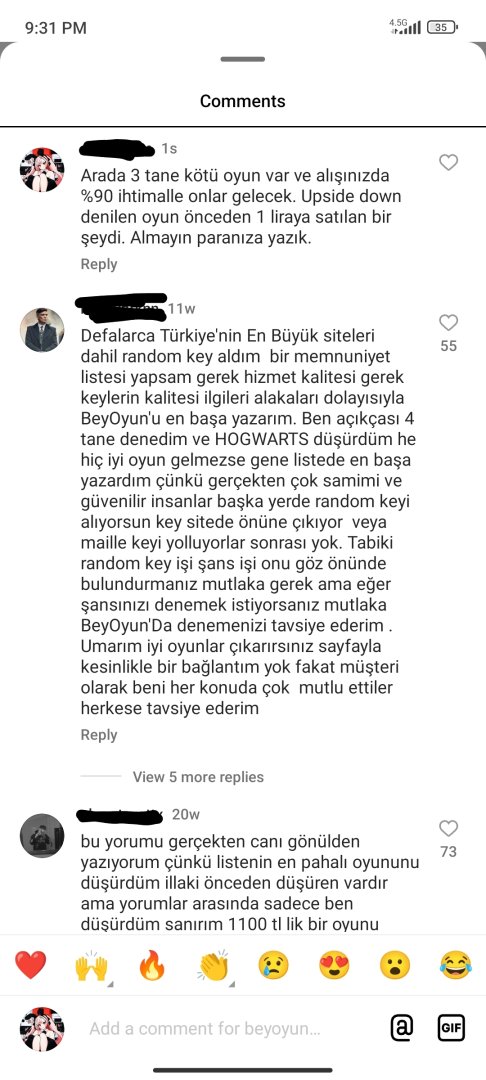
Task: Reply to the first comment about bad games
Action: click(99, 264)
